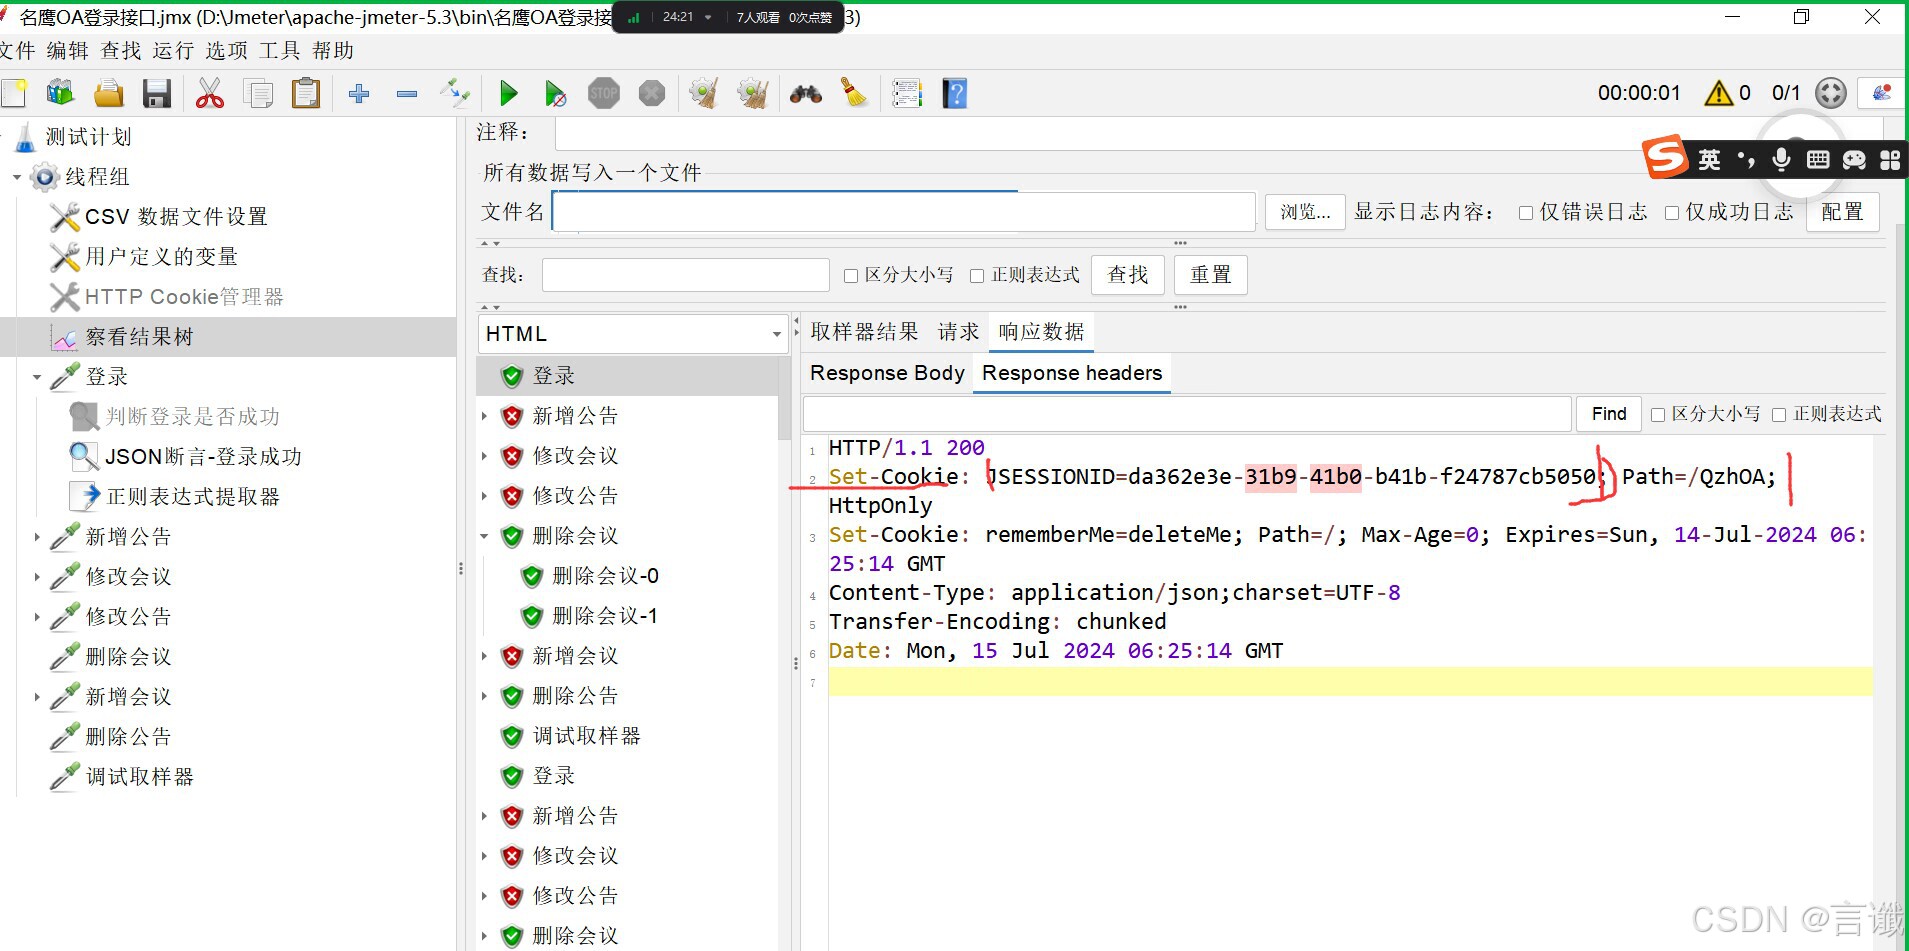The height and width of the screenshot is (951, 1909).
Task: Select 正则表达式提取器 in tree
Action: point(193,497)
